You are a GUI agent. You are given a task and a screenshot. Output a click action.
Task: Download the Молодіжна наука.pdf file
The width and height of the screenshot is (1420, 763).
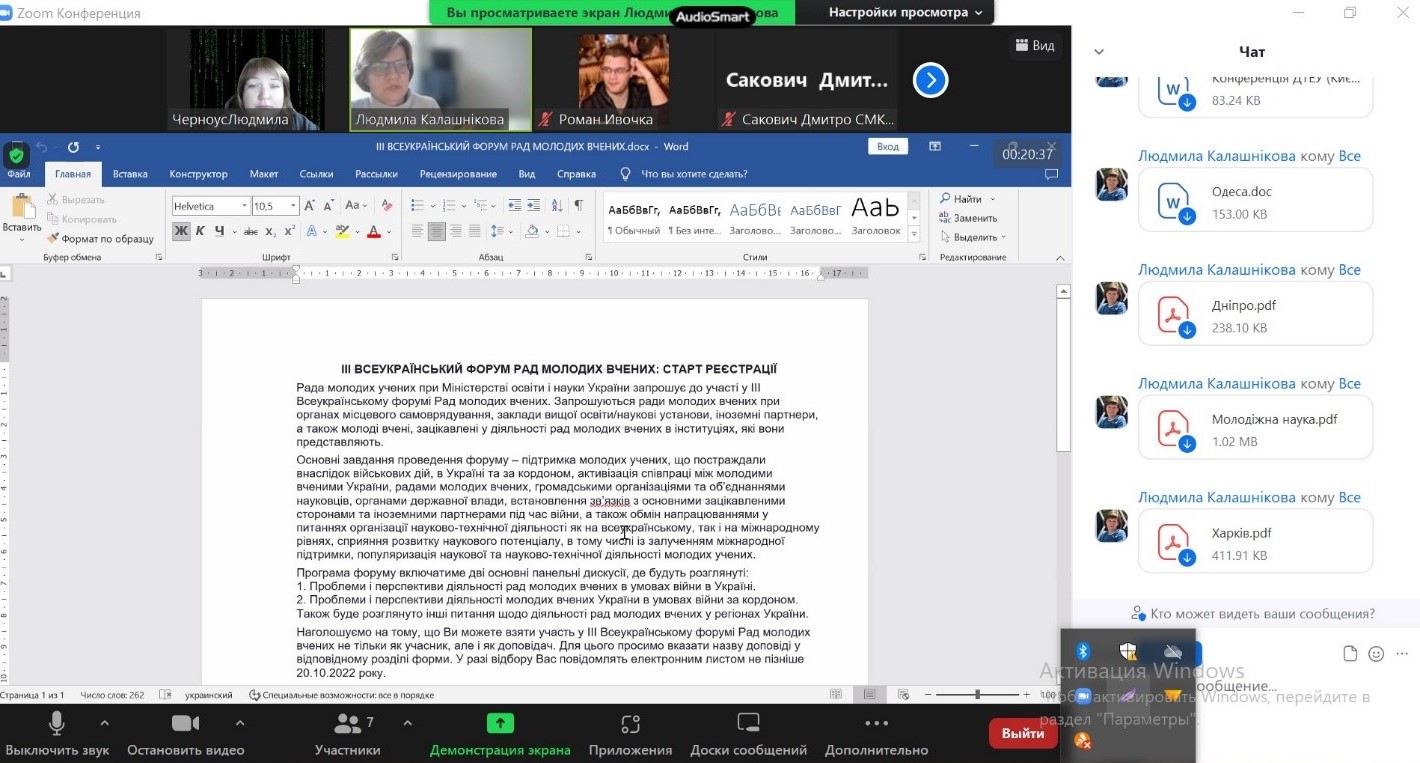click(1187, 444)
